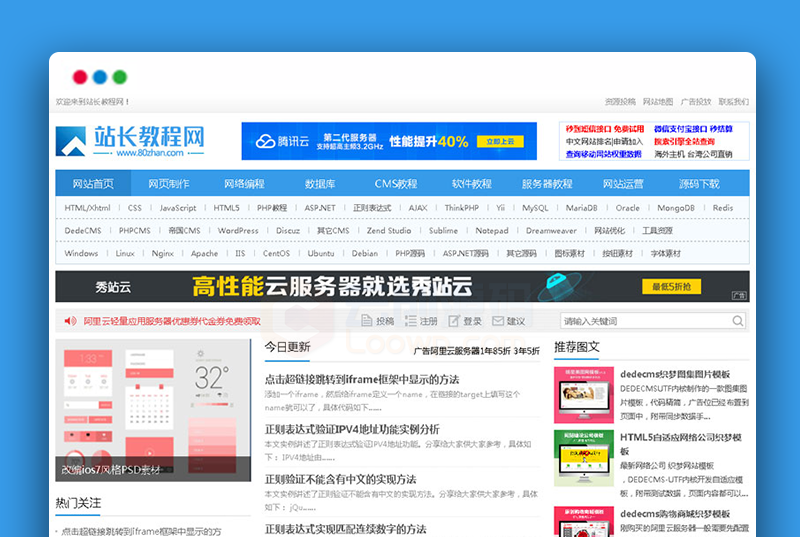
Task: Click the red window dot
Action: pyautogui.click(x=80, y=77)
